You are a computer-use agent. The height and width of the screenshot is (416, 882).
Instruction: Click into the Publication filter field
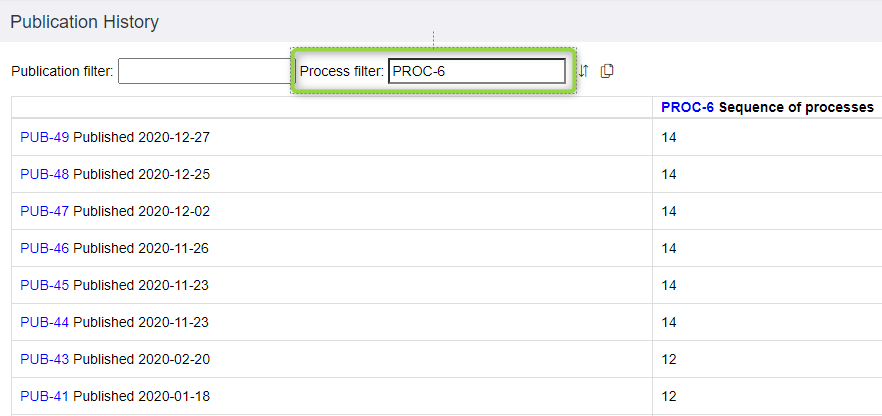click(x=204, y=71)
